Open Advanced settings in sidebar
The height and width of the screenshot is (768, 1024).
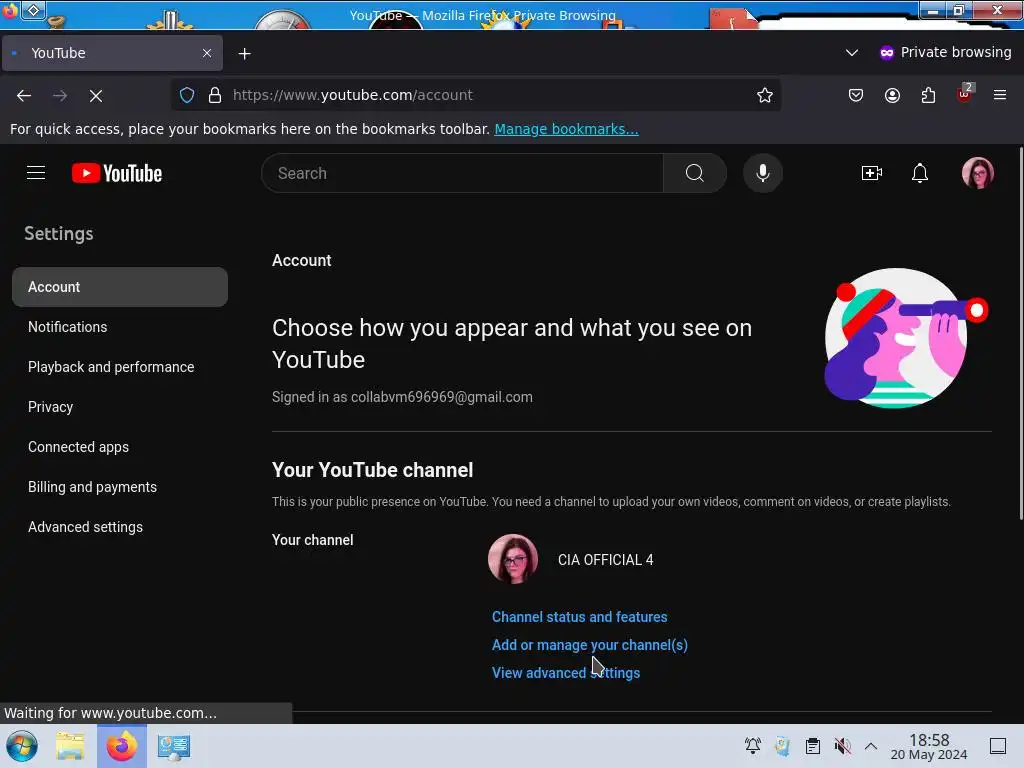(85, 527)
